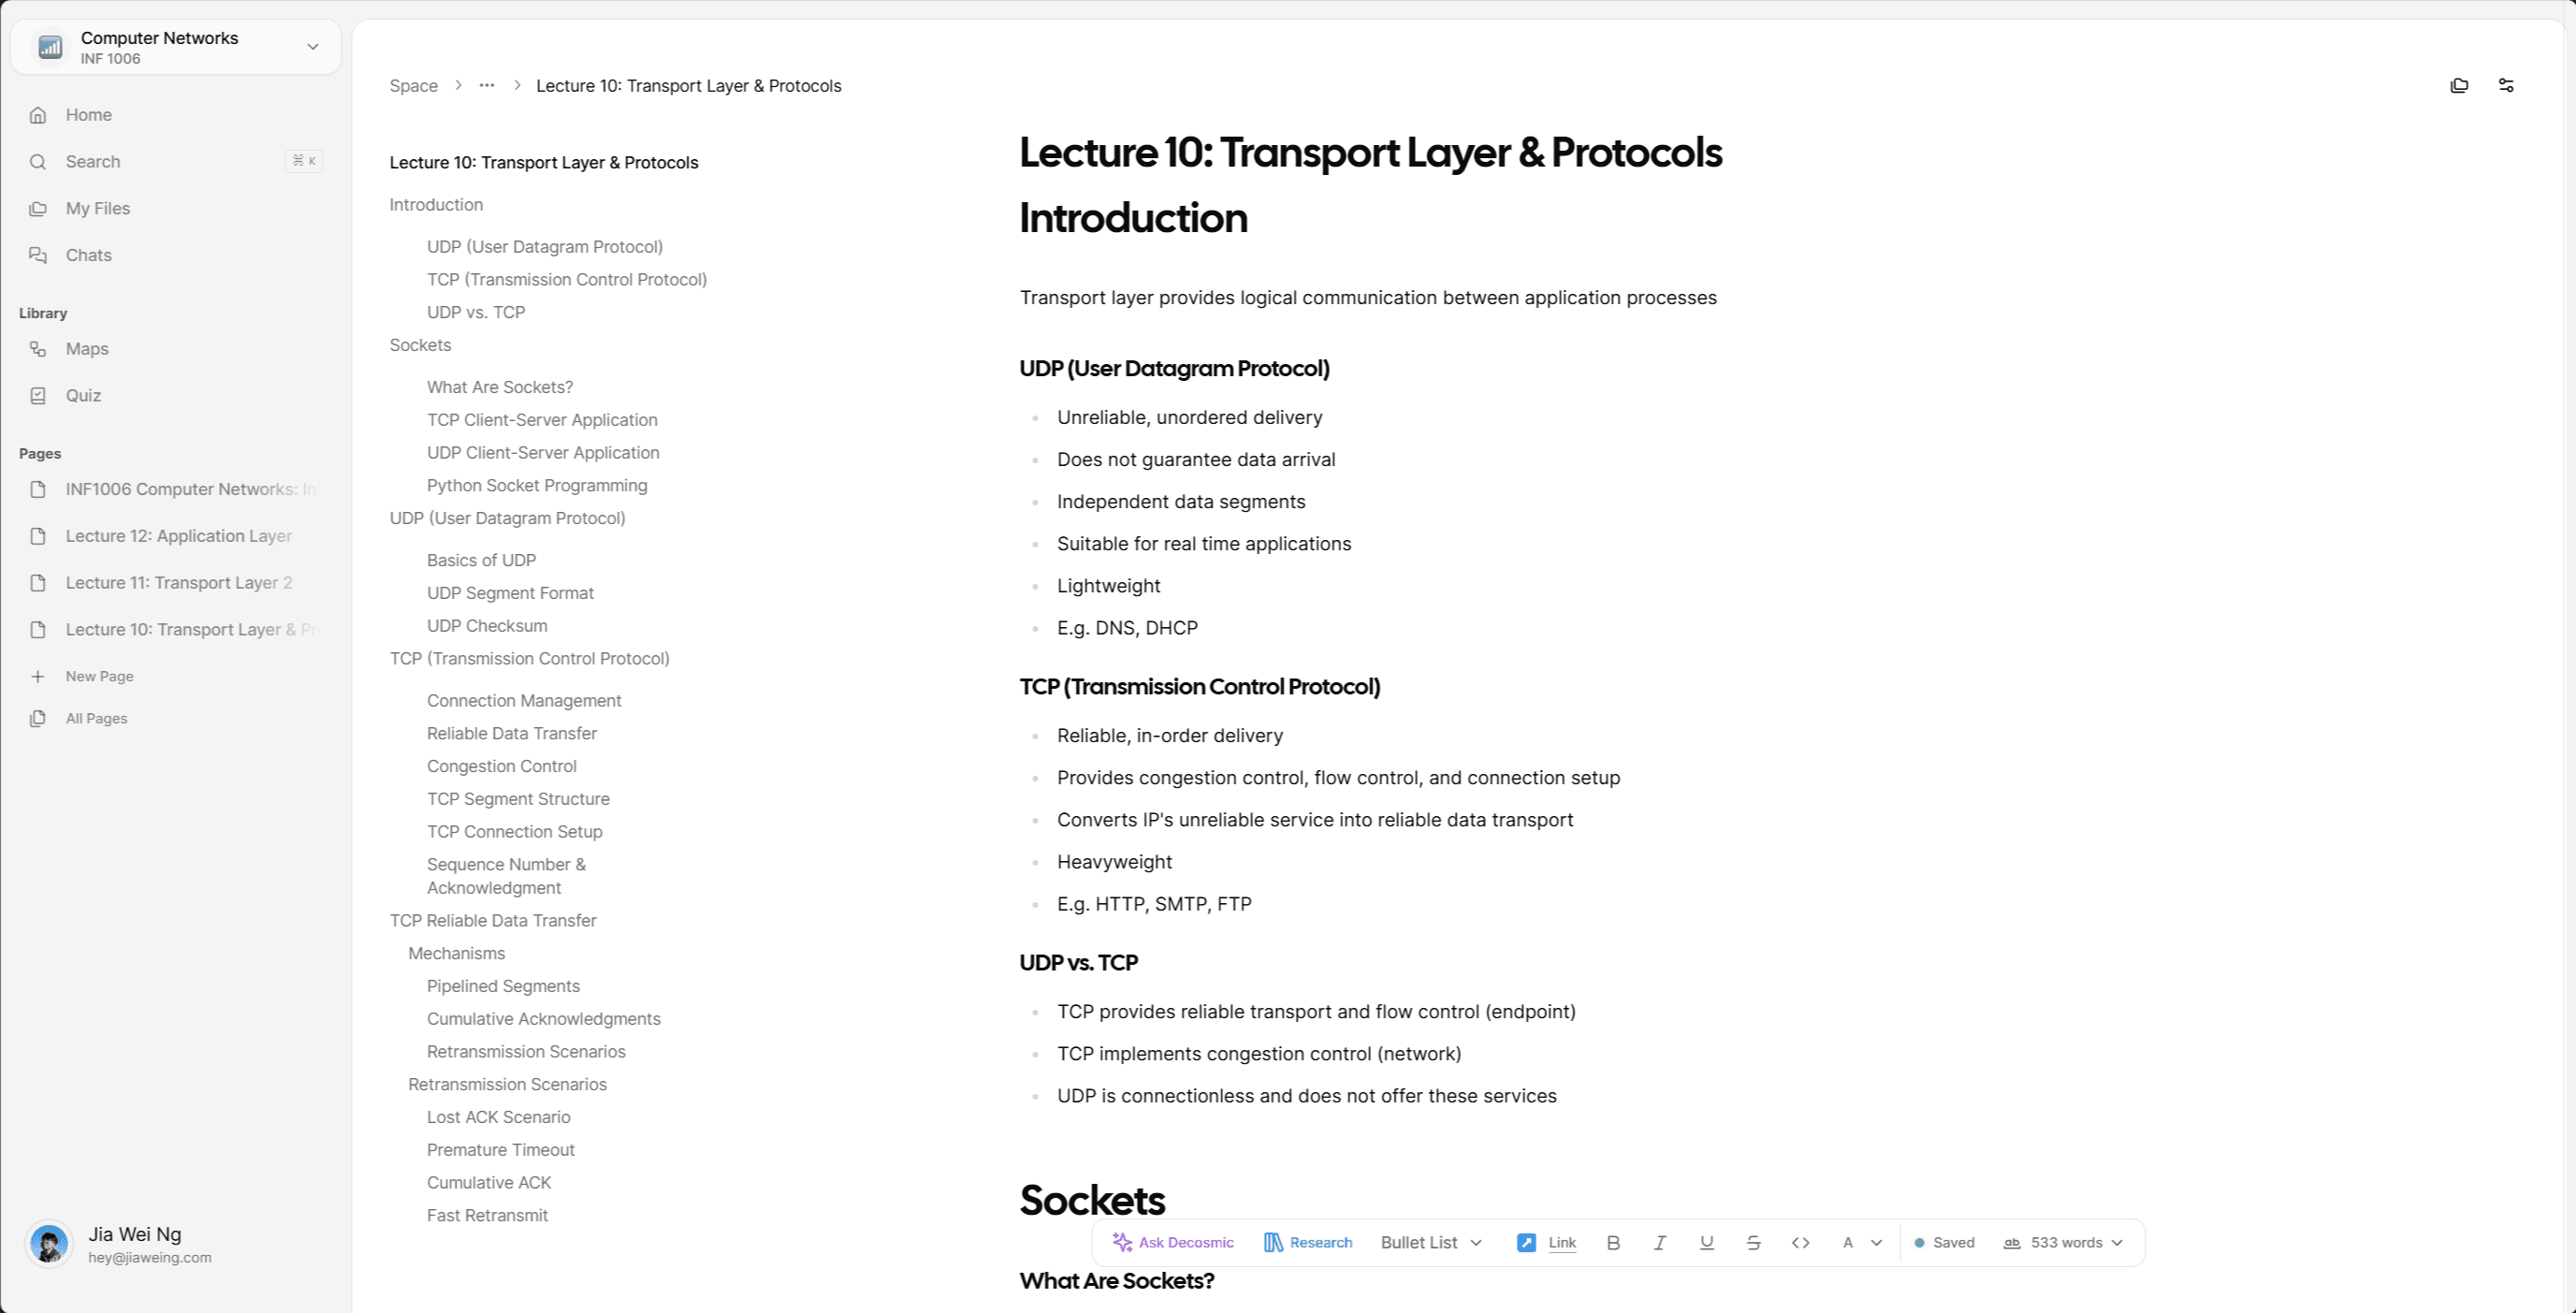The height and width of the screenshot is (1313, 2576).
Task: Open the All Pages view
Action: coord(95,719)
